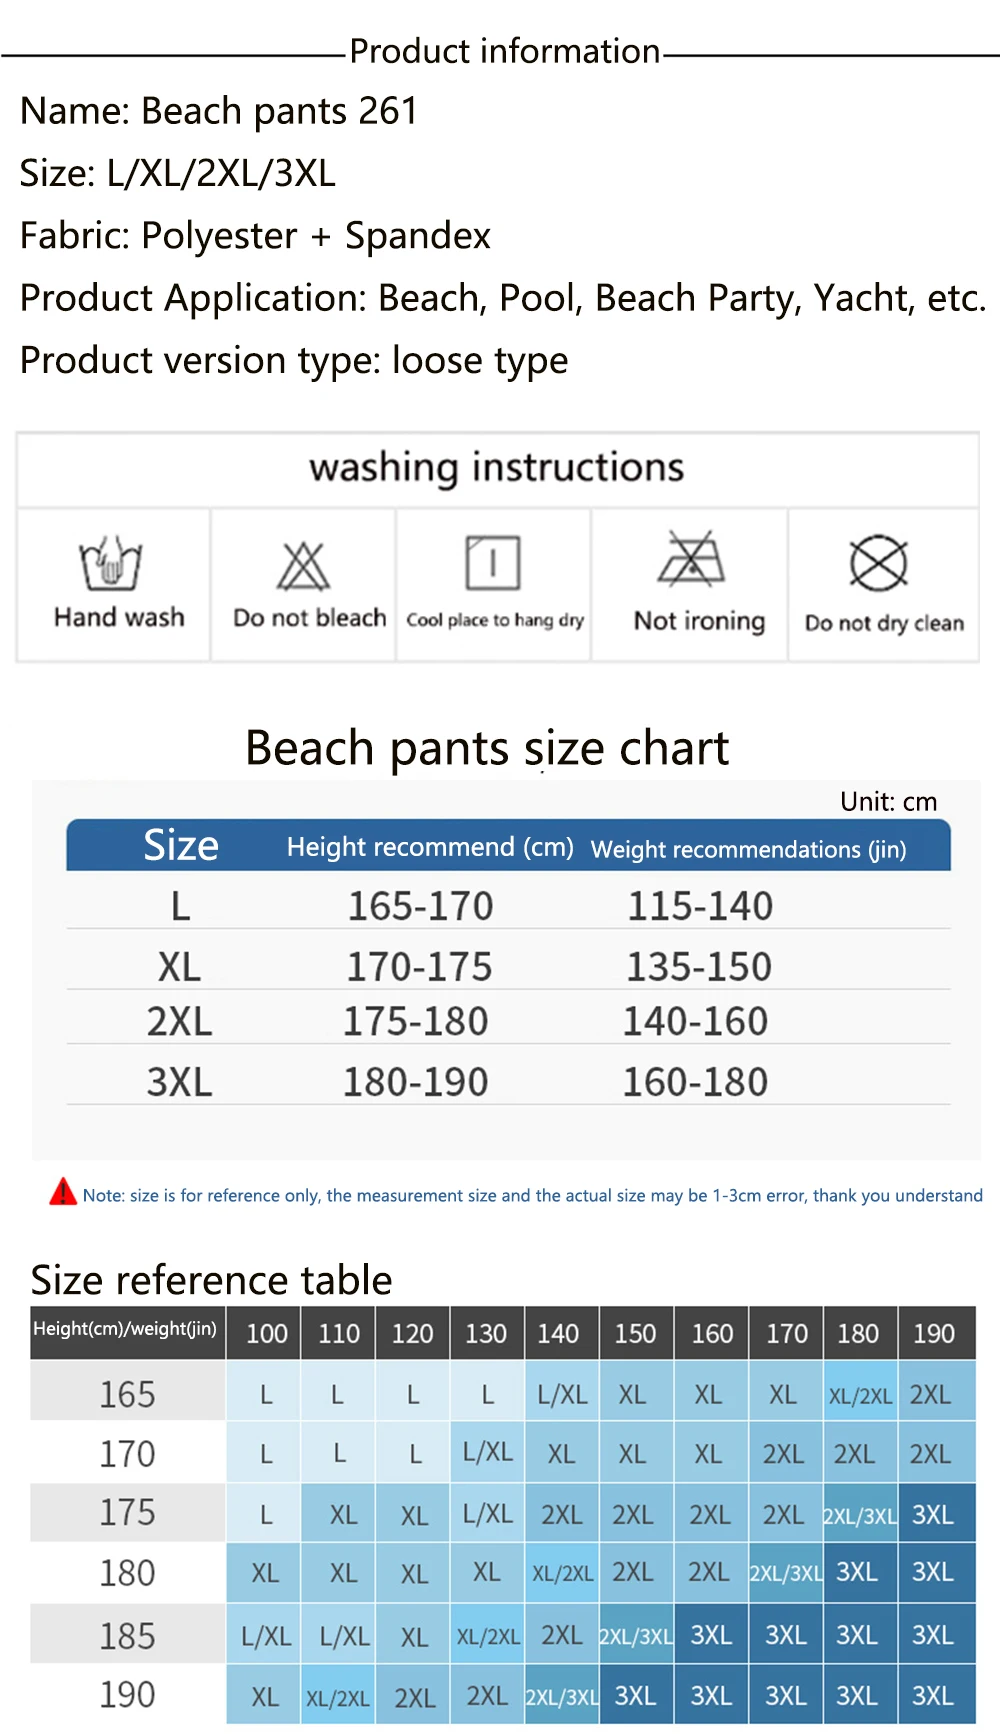The height and width of the screenshot is (1734, 1000).
Task: Click the 165-170 height value
Action: (x=420, y=906)
